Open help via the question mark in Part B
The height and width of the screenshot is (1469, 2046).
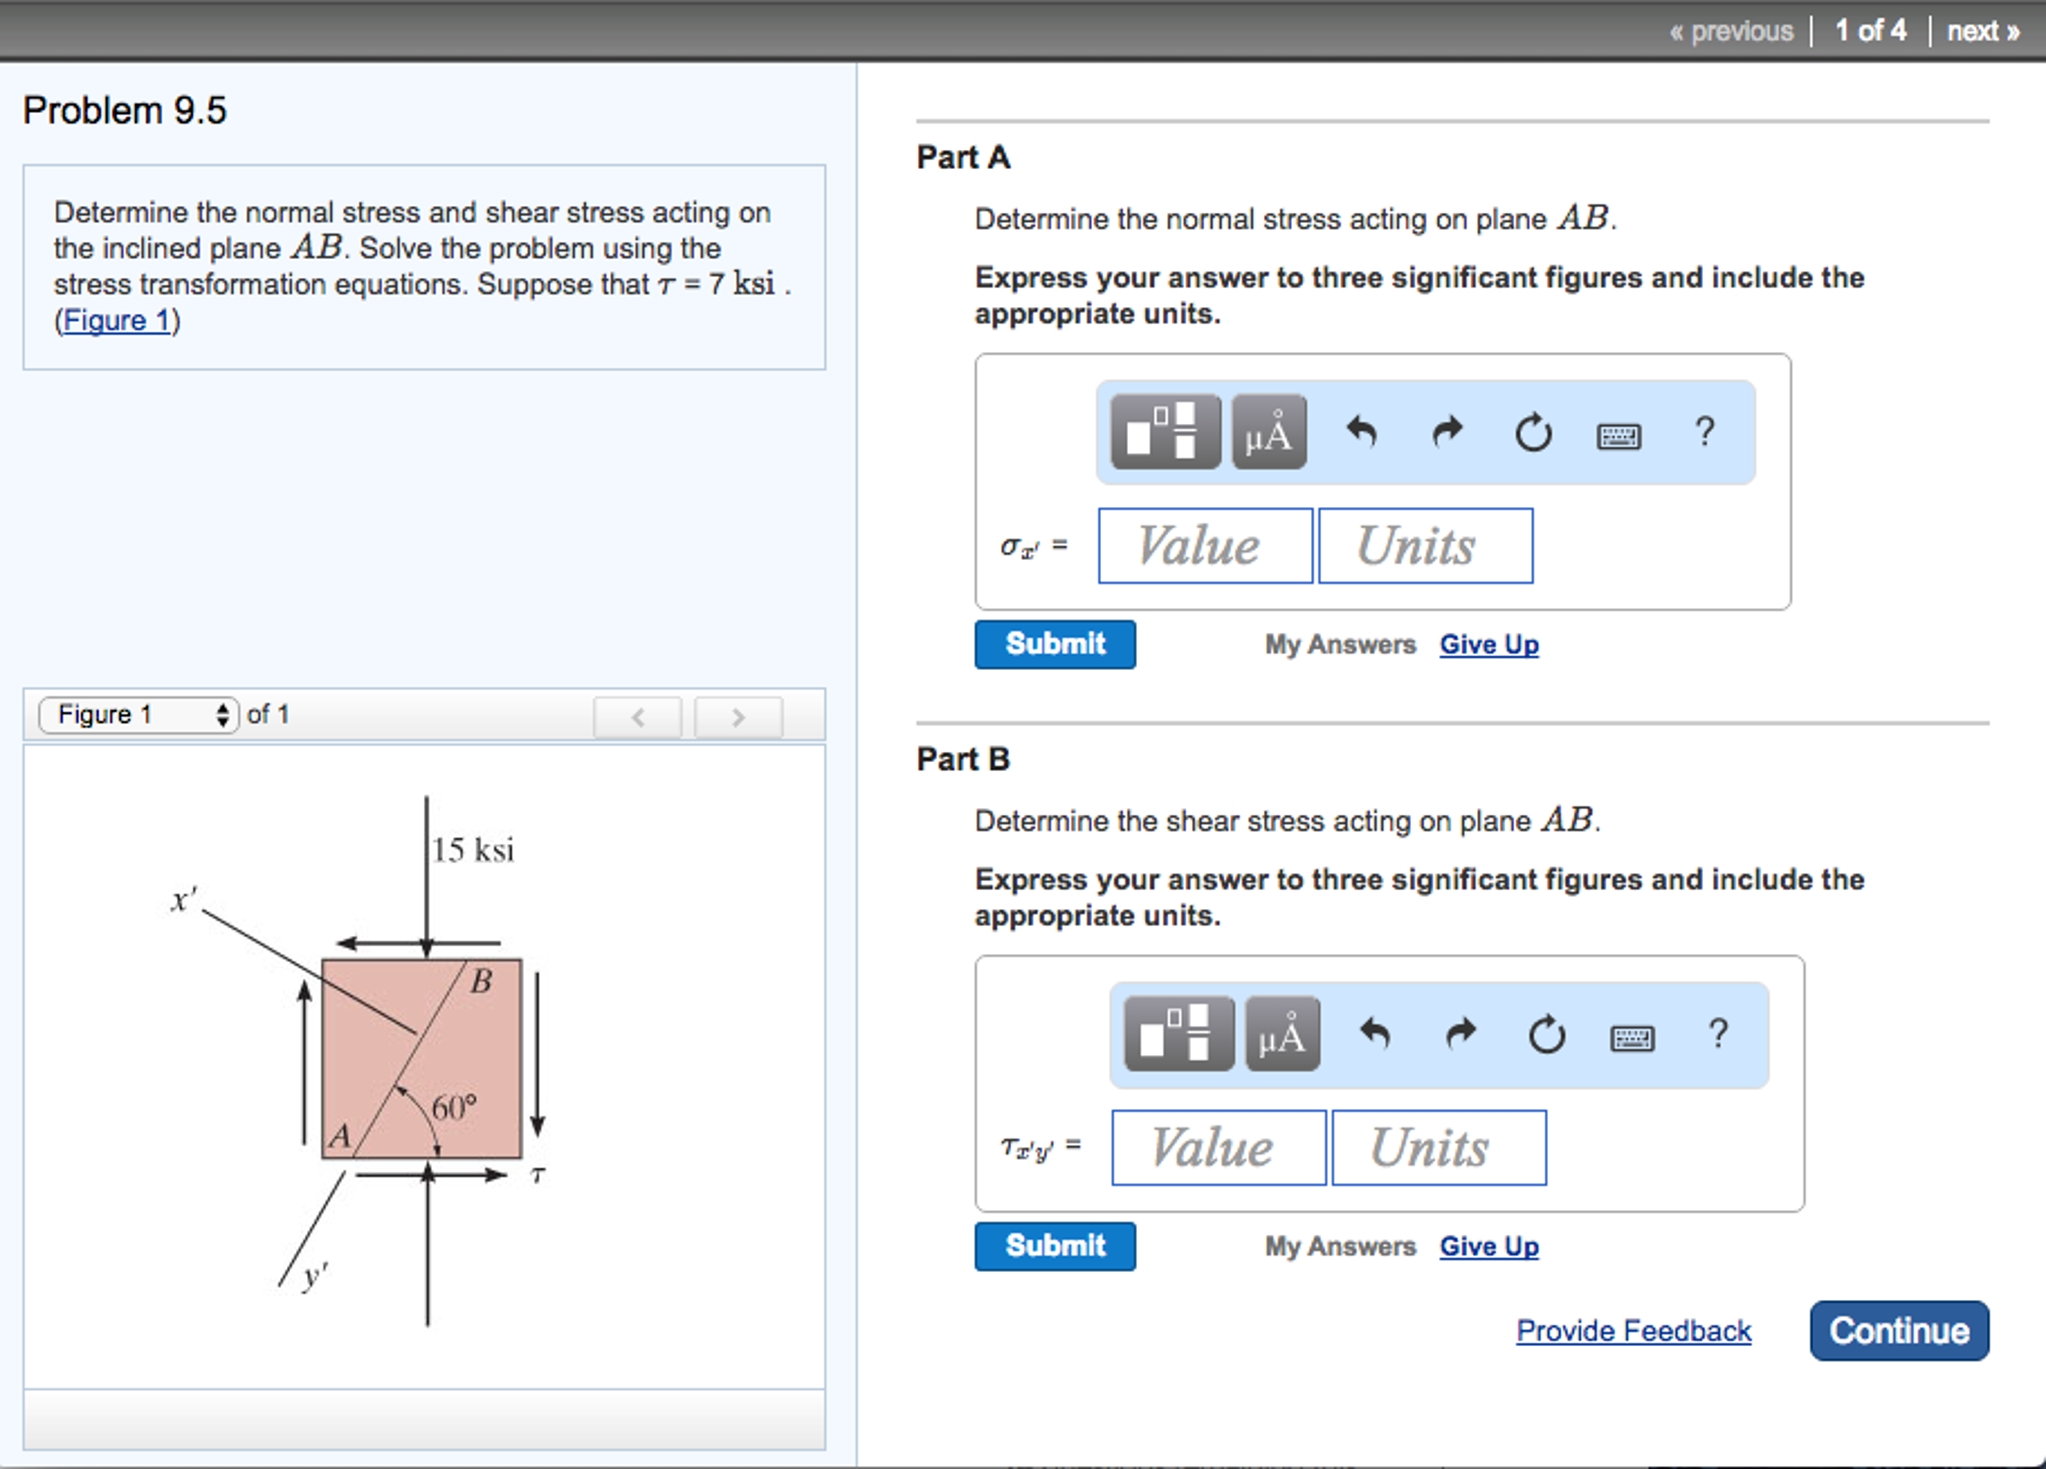[x=1718, y=1034]
